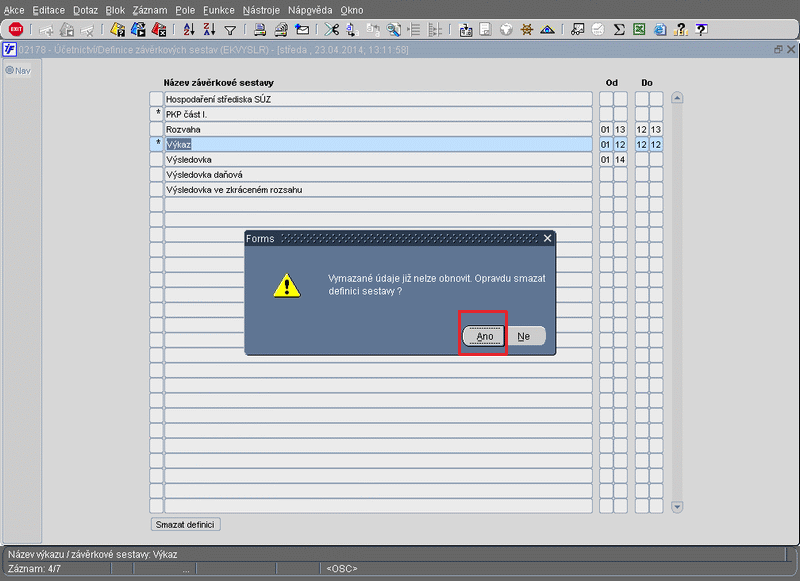The width and height of the screenshot is (800, 581).
Task: Open the Dotaz menu
Action: click(x=85, y=10)
